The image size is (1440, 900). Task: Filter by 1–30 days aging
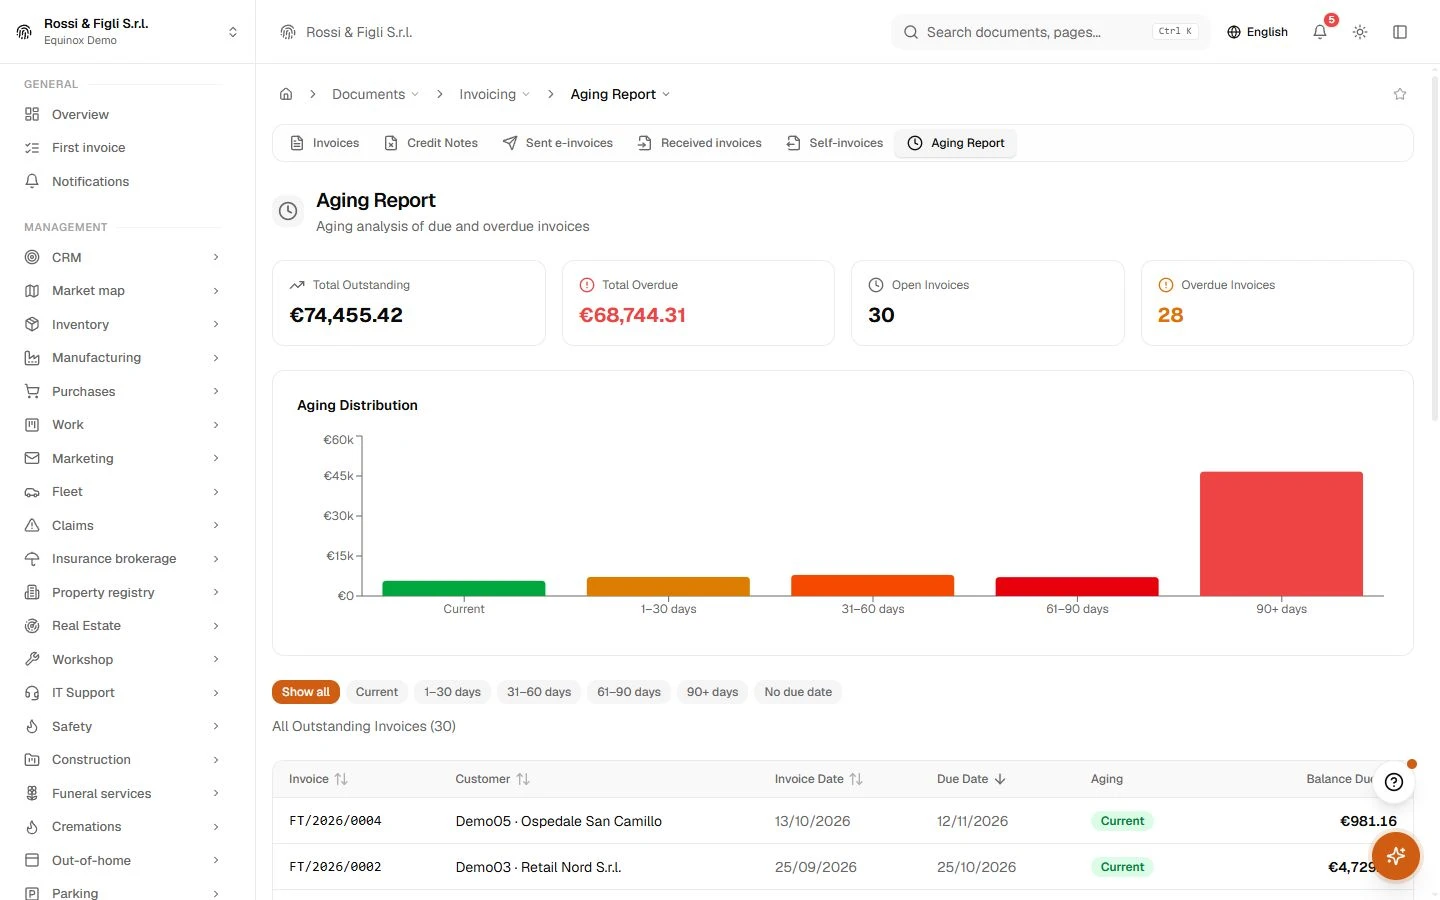click(x=452, y=692)
